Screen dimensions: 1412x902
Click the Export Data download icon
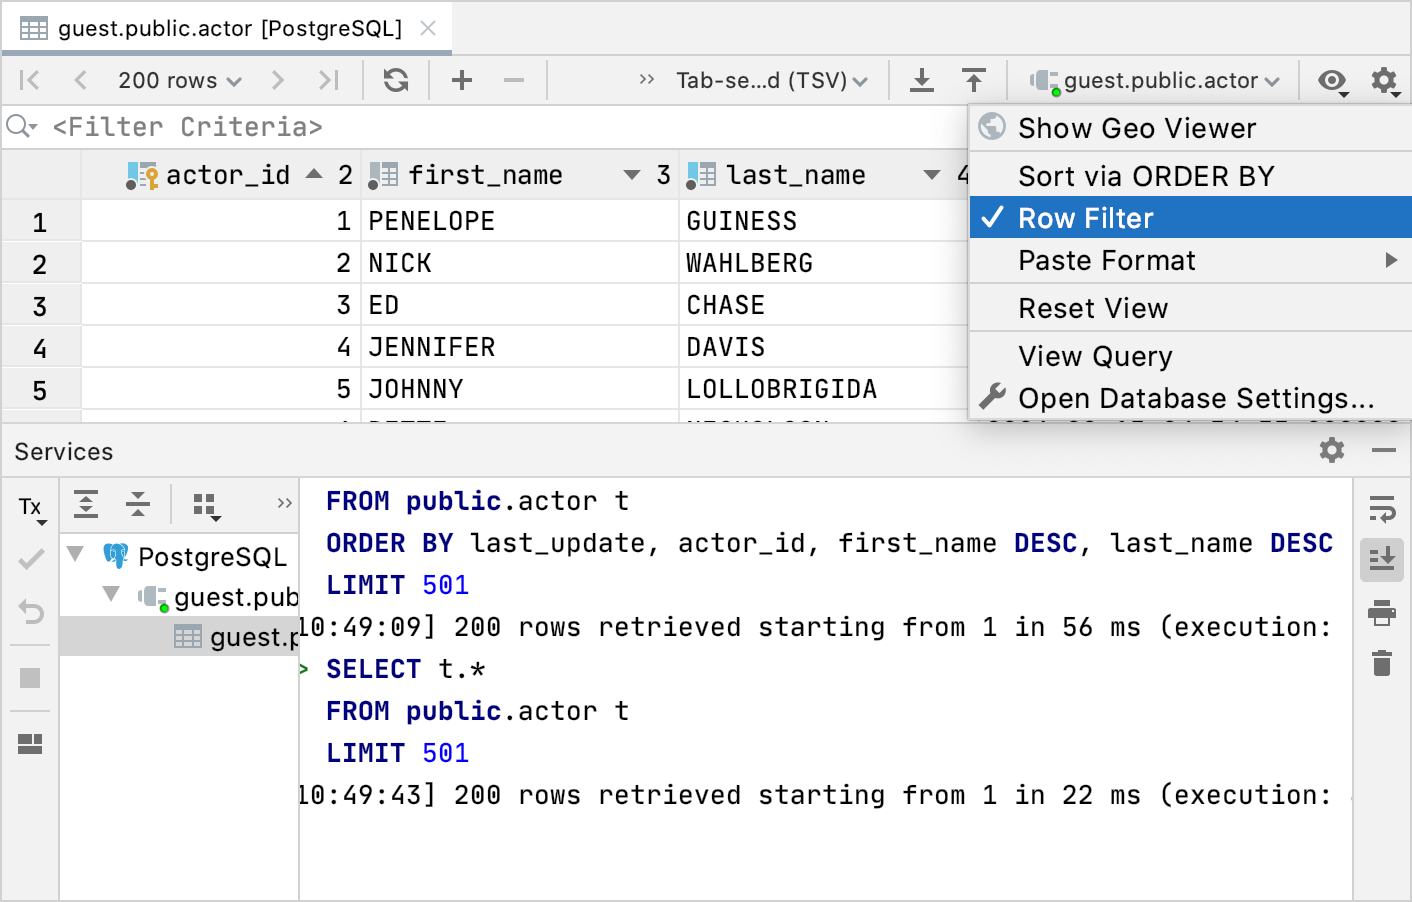pyautogui.click(x=921, y=80)
